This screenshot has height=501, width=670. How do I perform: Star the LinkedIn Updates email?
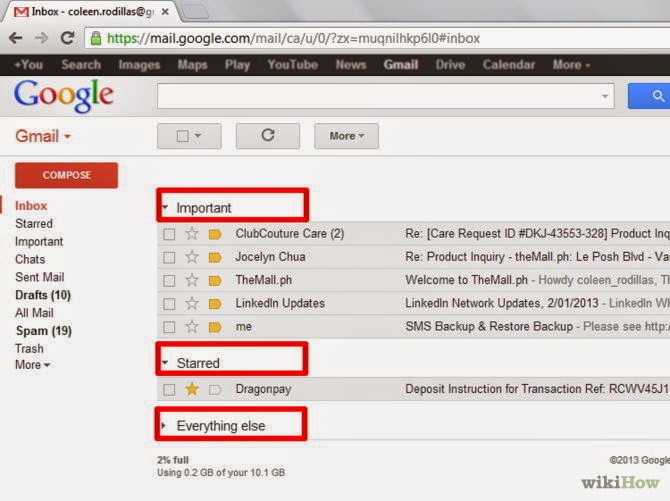click(192, 303)
